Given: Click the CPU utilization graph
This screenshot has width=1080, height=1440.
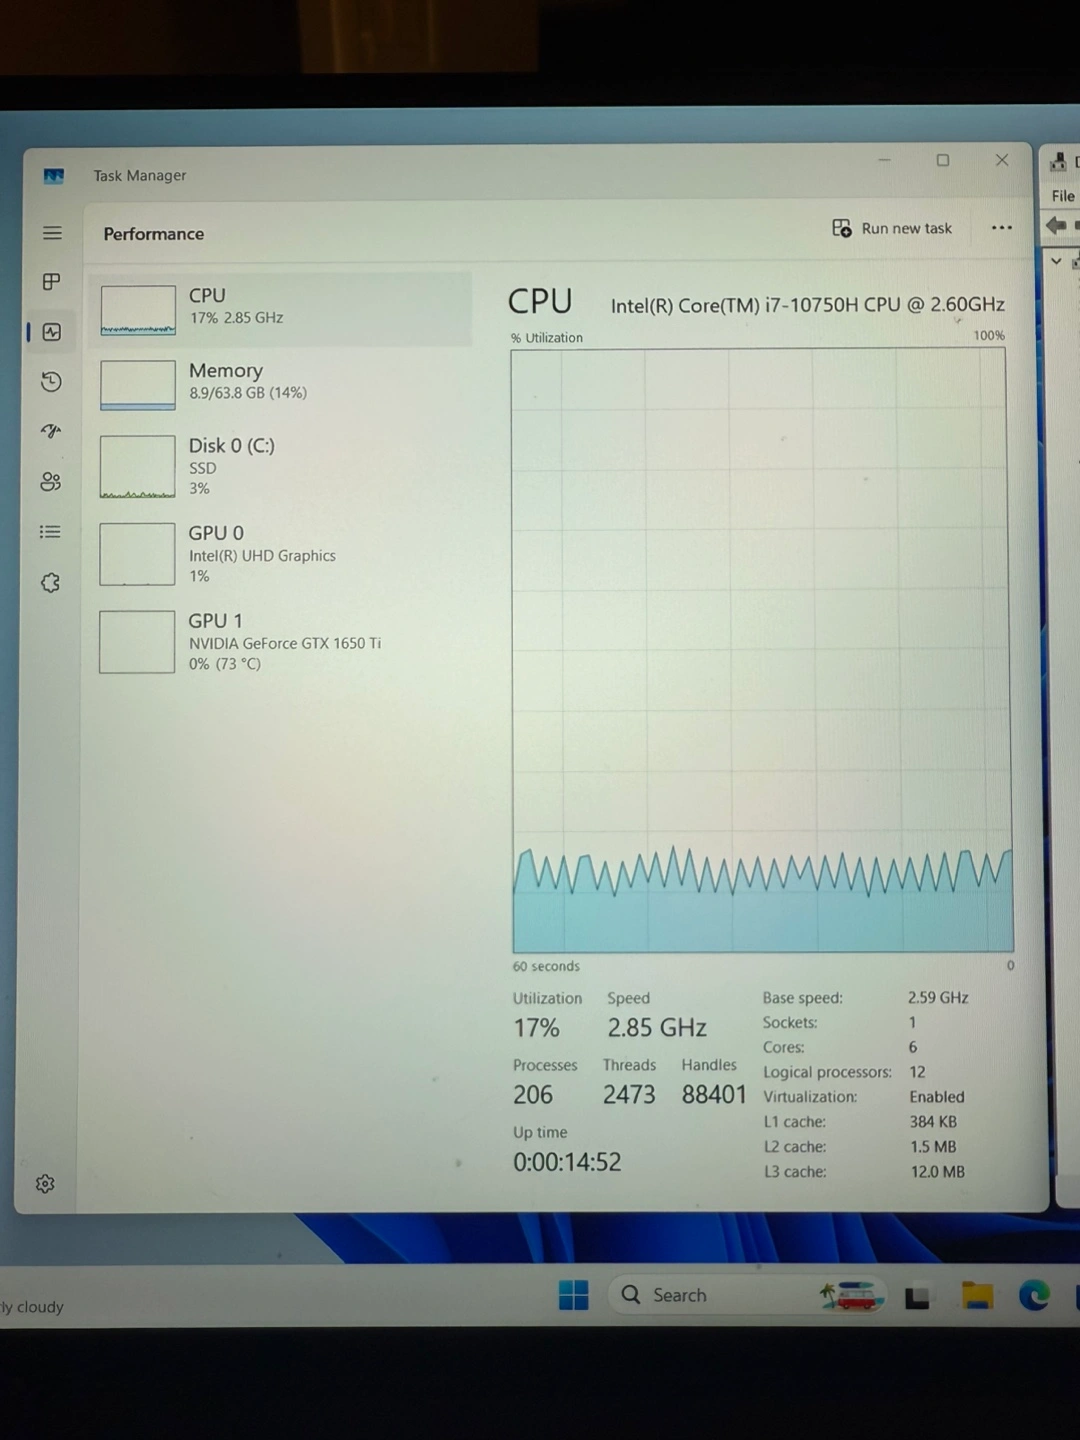Looking at the screenshot, I should coord(762,650).
